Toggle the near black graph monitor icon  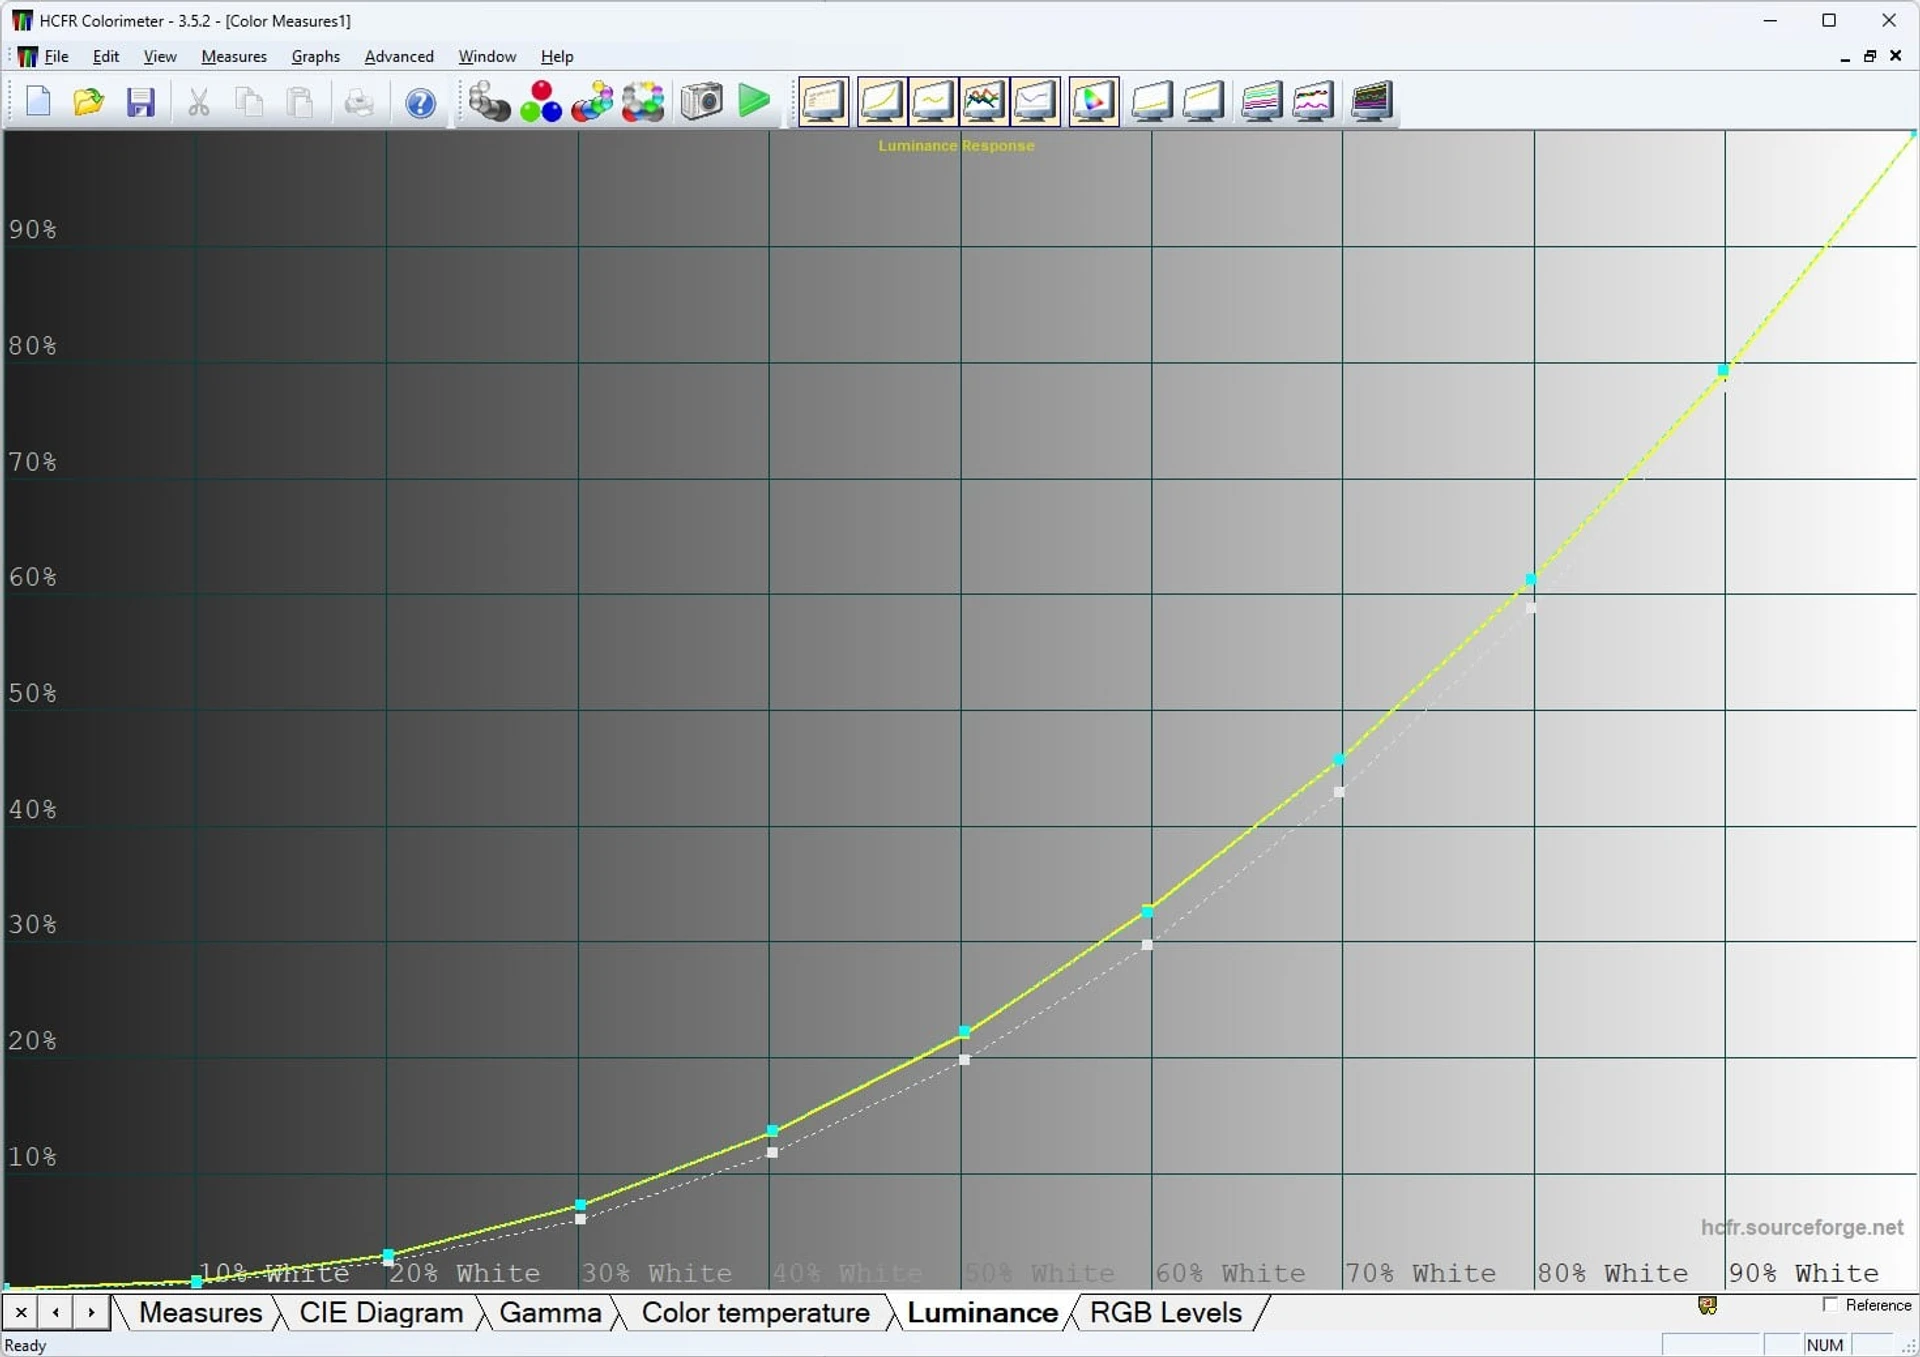point(1152,101)
